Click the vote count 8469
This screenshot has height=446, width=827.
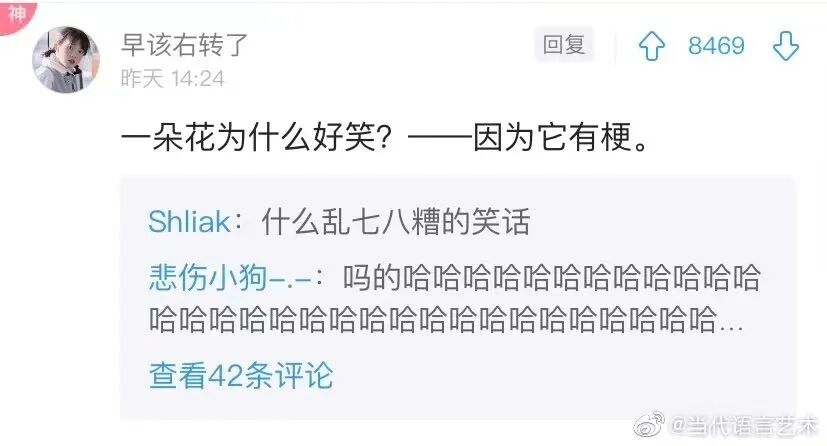pyautogui.click(x=716, y=46)
